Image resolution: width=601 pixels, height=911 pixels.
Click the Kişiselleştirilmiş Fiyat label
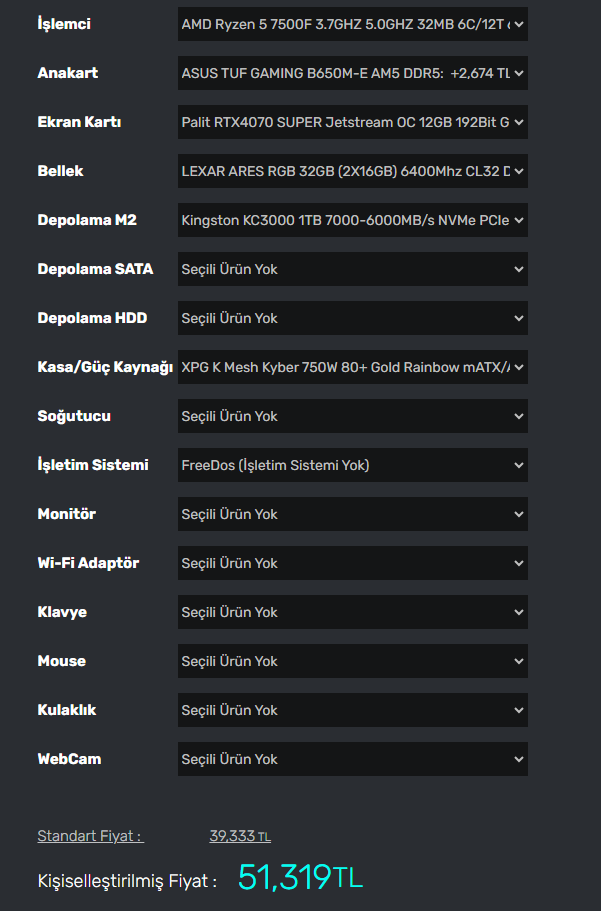(127, 881)
